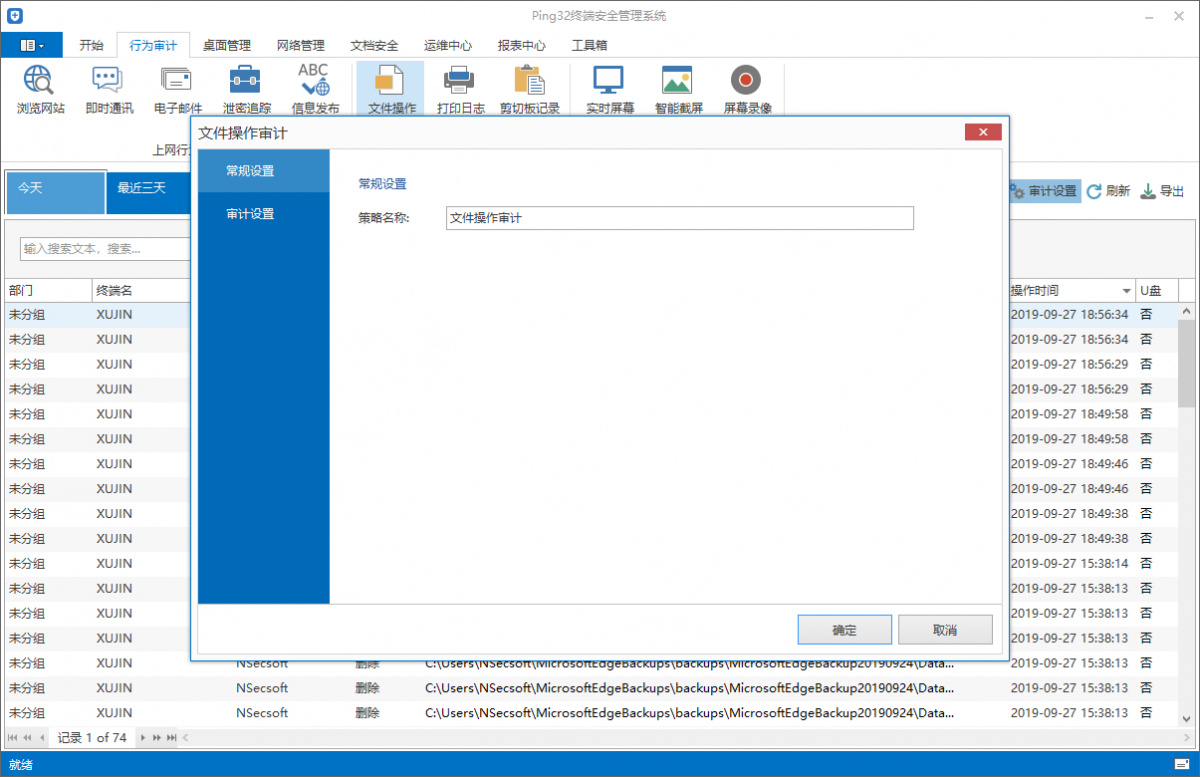The height and width of the screenshot is (777, 1200).
Task: Sort by the 部门 column header
Action: coord(48,290)
